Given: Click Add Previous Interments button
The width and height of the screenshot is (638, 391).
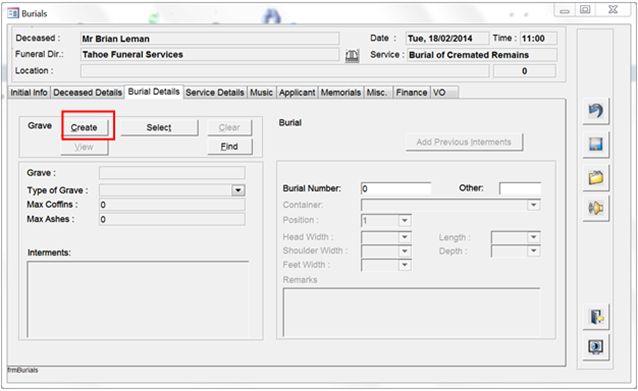Looking at the screenshot, I should 464,142.
